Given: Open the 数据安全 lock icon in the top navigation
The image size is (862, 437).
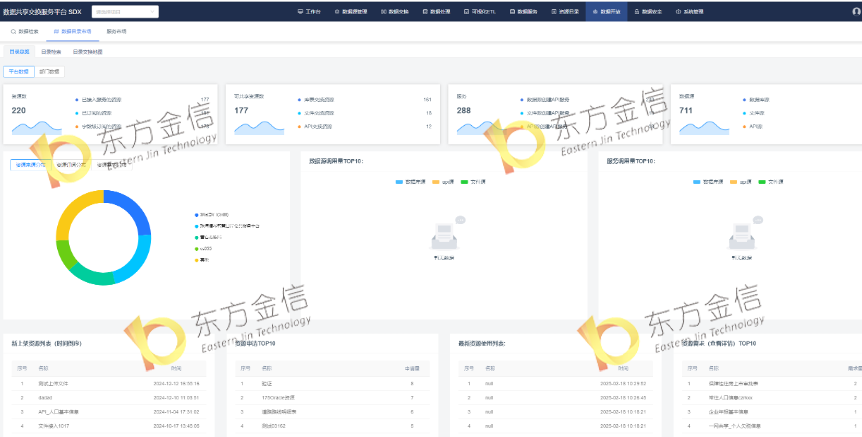Looking at the screenshot, I should [x=637, y=12].
